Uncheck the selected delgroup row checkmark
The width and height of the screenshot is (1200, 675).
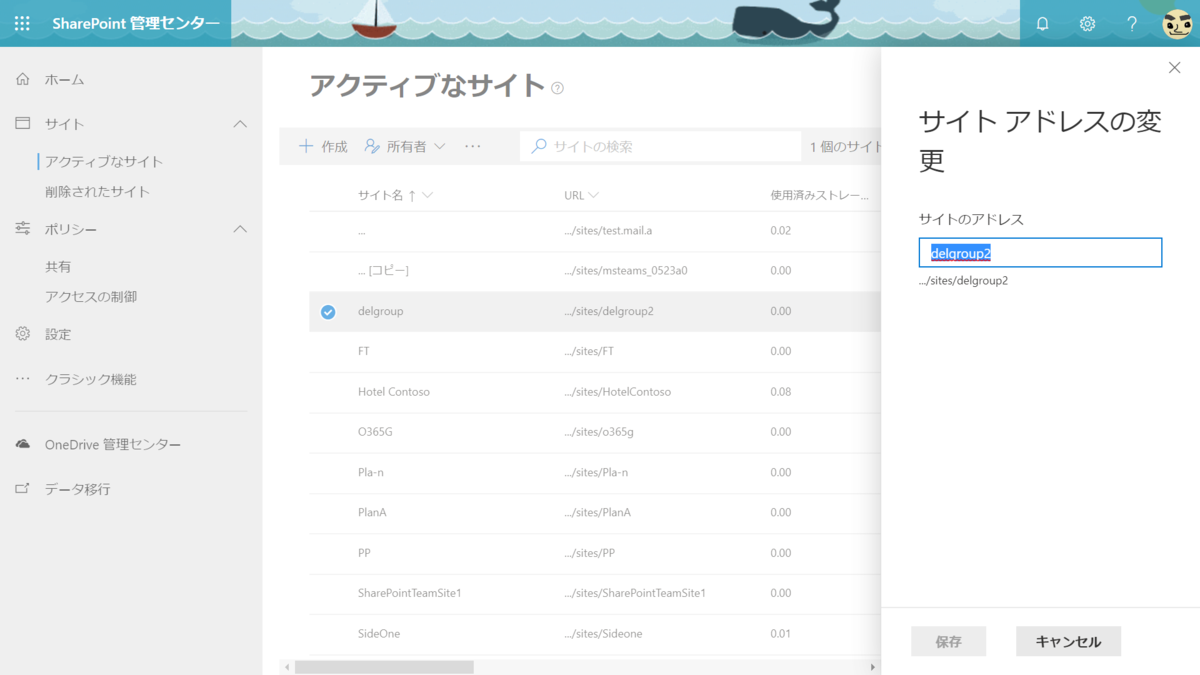click(328, 312)
